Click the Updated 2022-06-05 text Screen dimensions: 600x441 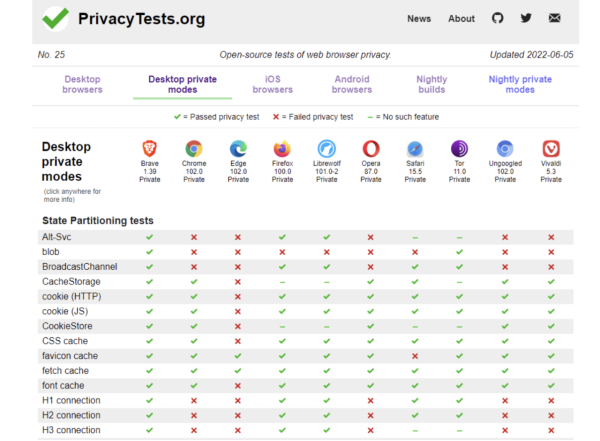coord(532,55)
